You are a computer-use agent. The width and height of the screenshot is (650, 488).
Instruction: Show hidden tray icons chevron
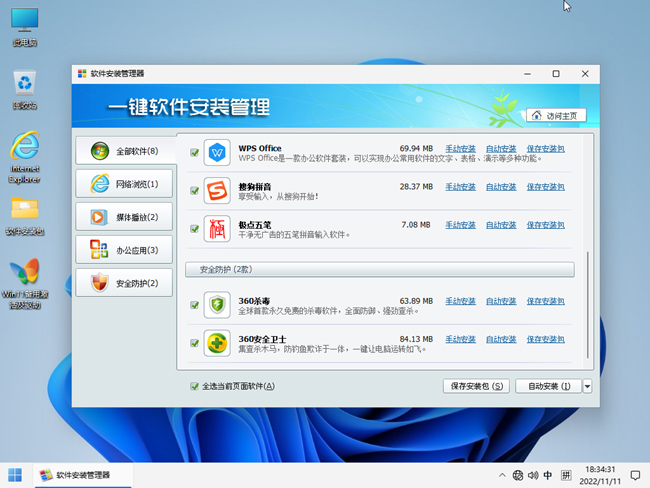(x=502, y=475)
